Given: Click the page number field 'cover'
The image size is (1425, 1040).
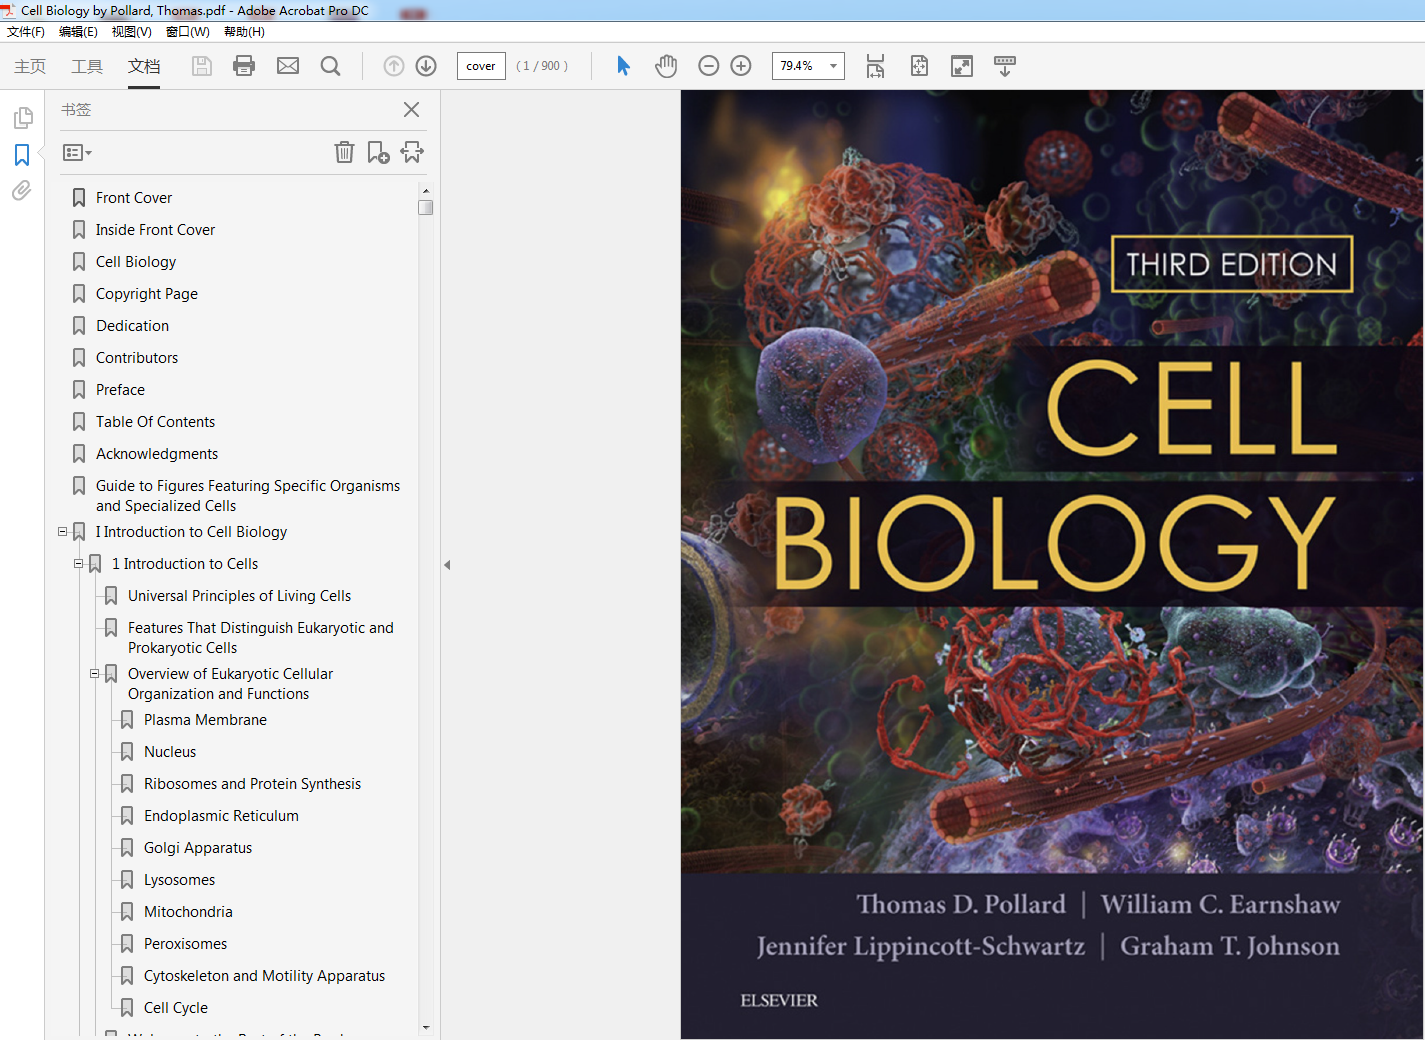Looking at the screenshot, I should tap(481, 66).
